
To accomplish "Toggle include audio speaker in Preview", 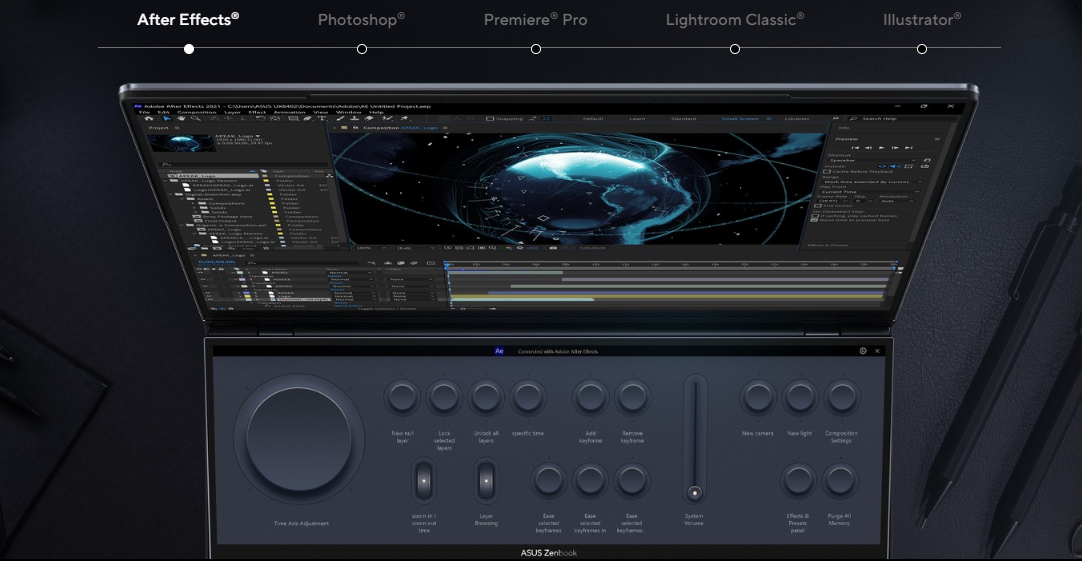I will coord(895,166).
